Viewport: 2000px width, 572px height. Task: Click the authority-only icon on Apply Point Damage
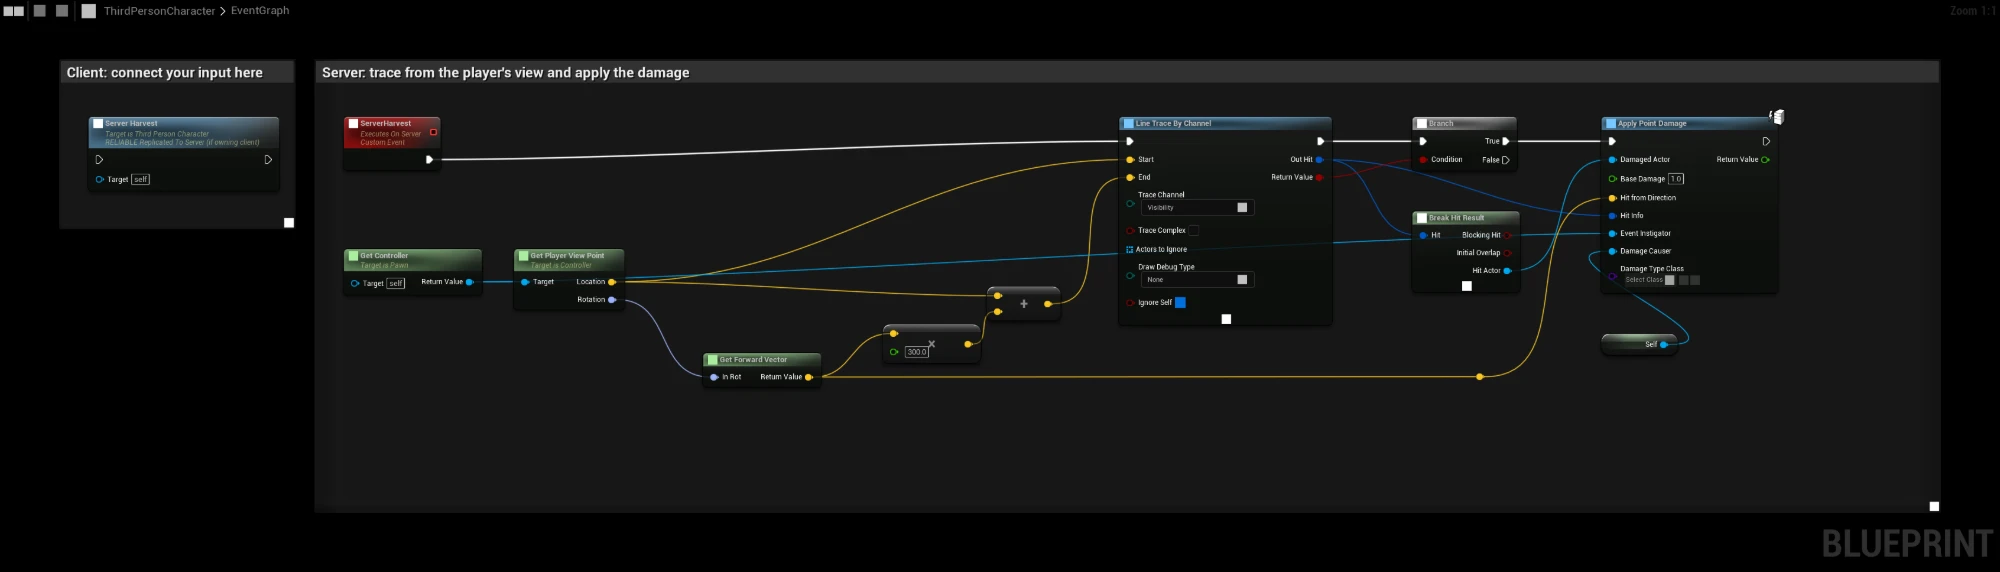coord(1777,117)
